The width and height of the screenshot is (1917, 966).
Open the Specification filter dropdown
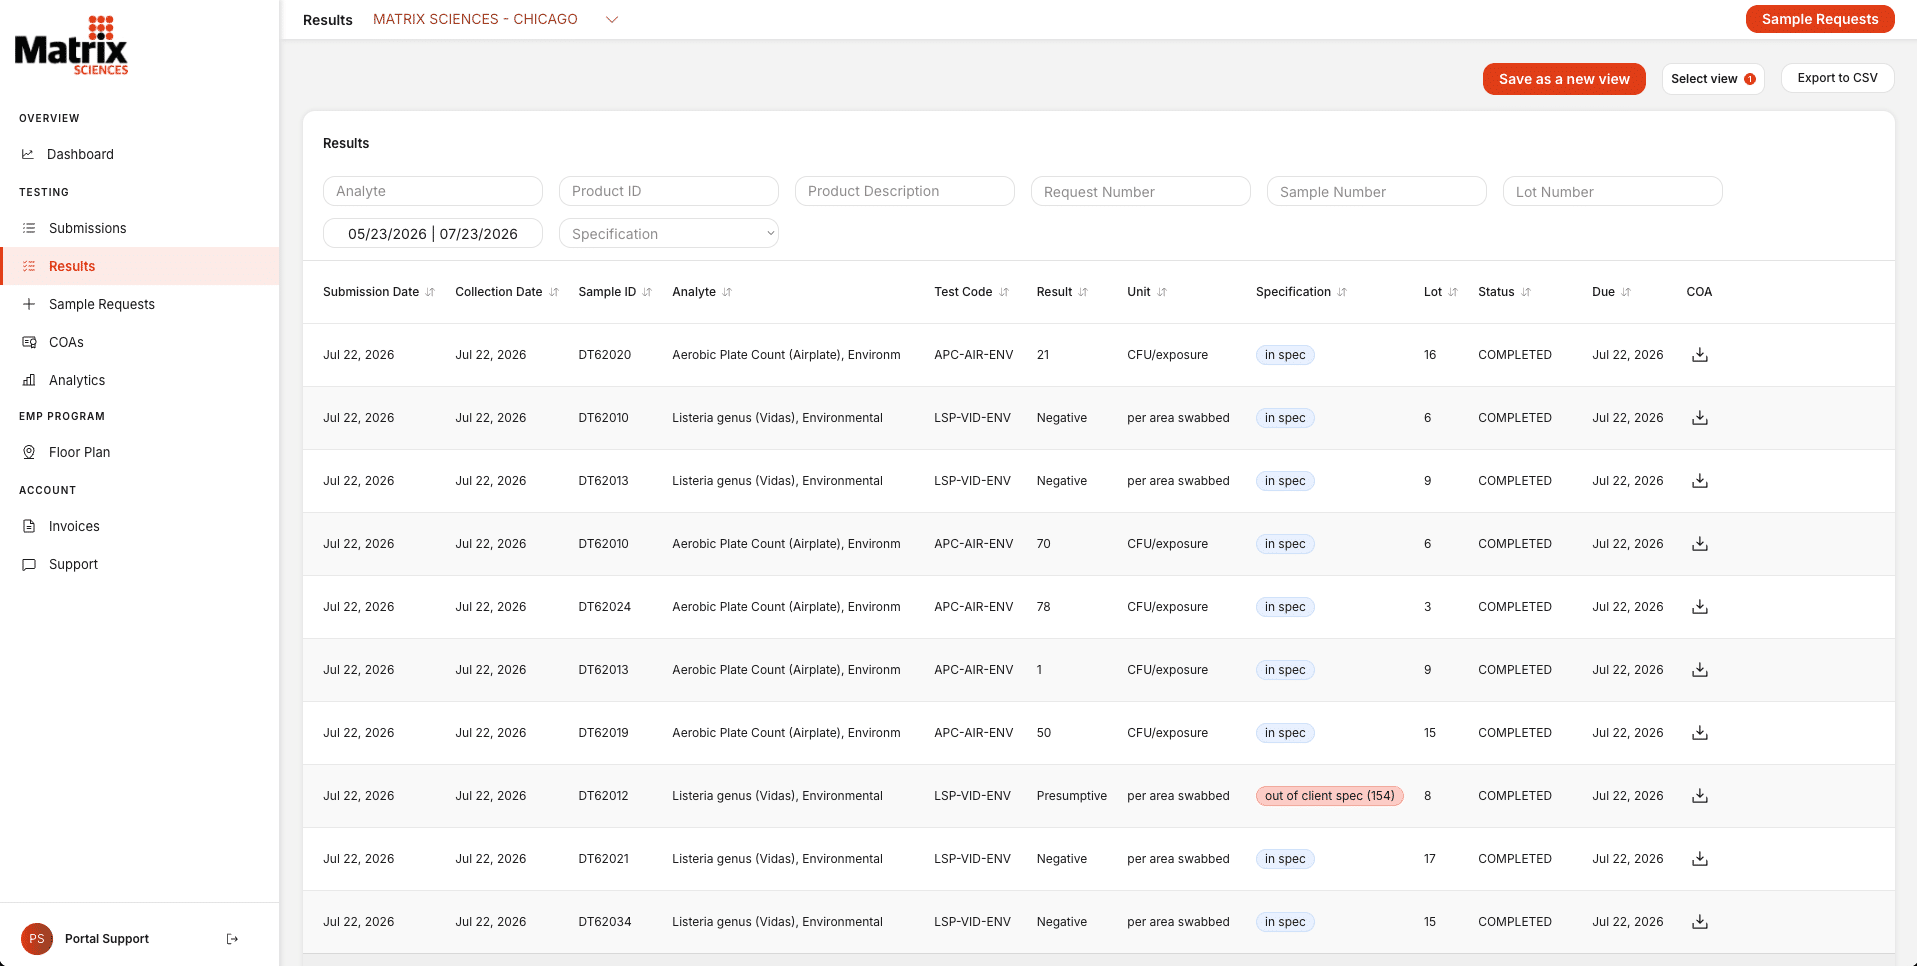[669, 234]
